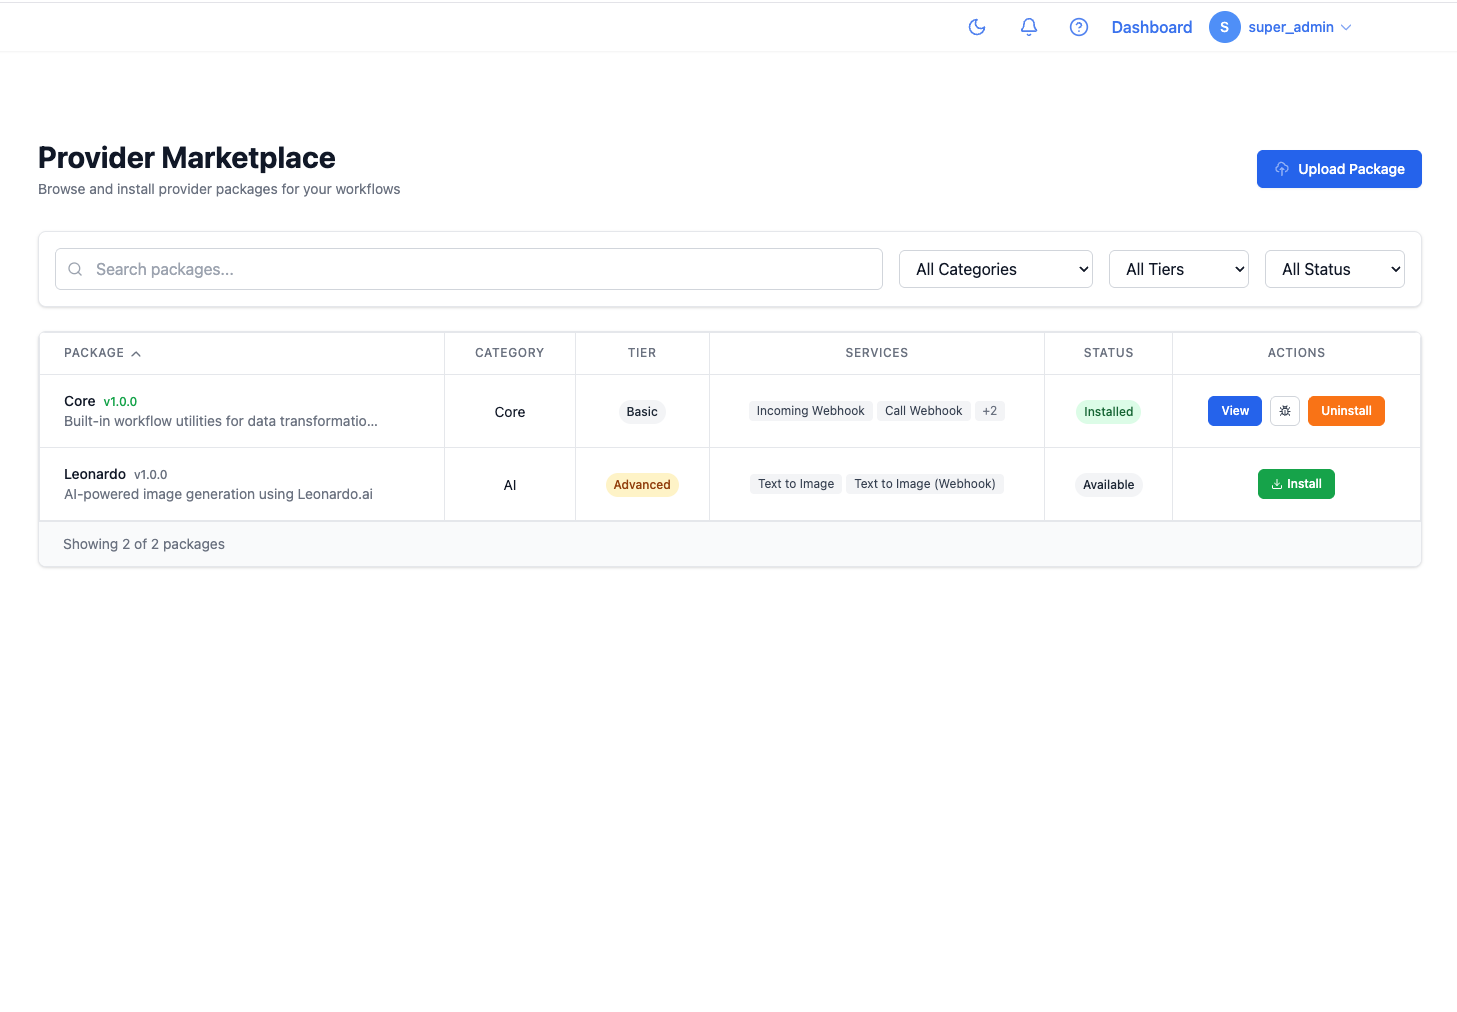
Task: Install the Leonardo package
Action: pos(1295,484)
